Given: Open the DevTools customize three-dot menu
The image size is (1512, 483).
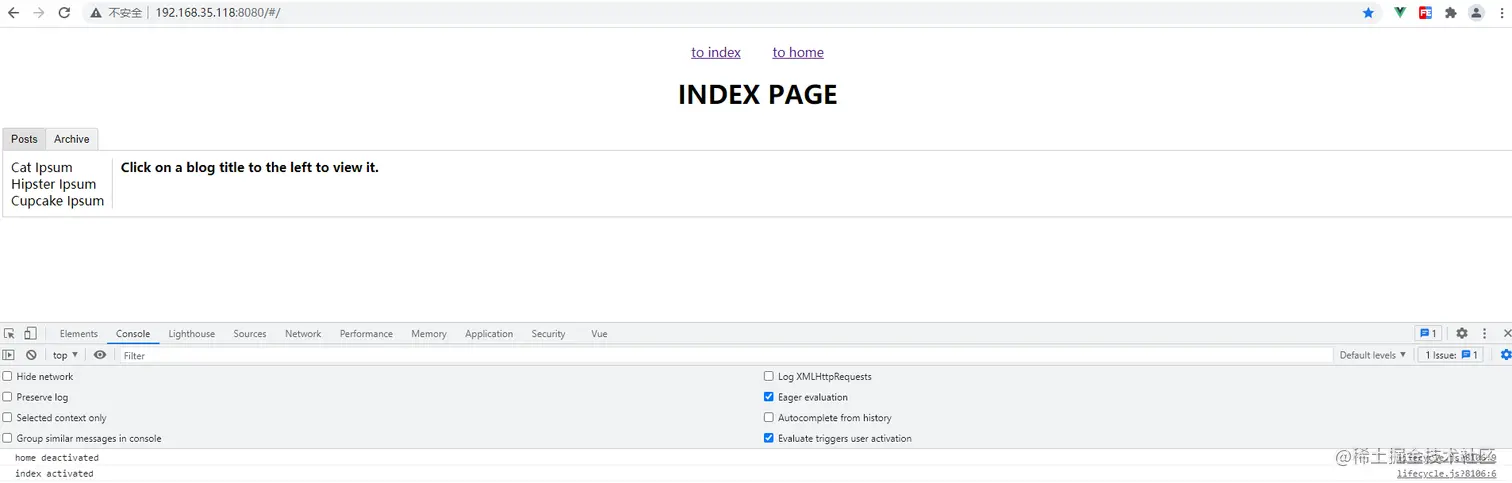Looking at the screenshot, I should [x=1485, y=334].
